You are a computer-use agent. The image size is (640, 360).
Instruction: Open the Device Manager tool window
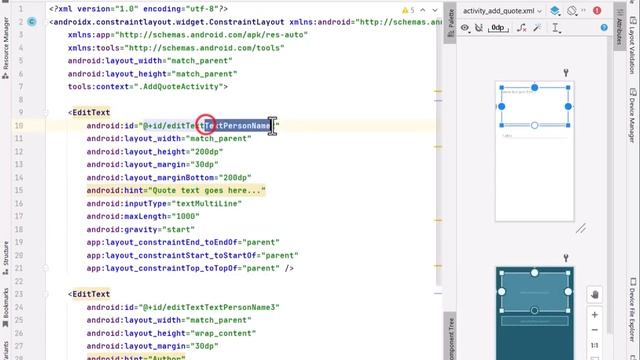click(x=632, y=115)
